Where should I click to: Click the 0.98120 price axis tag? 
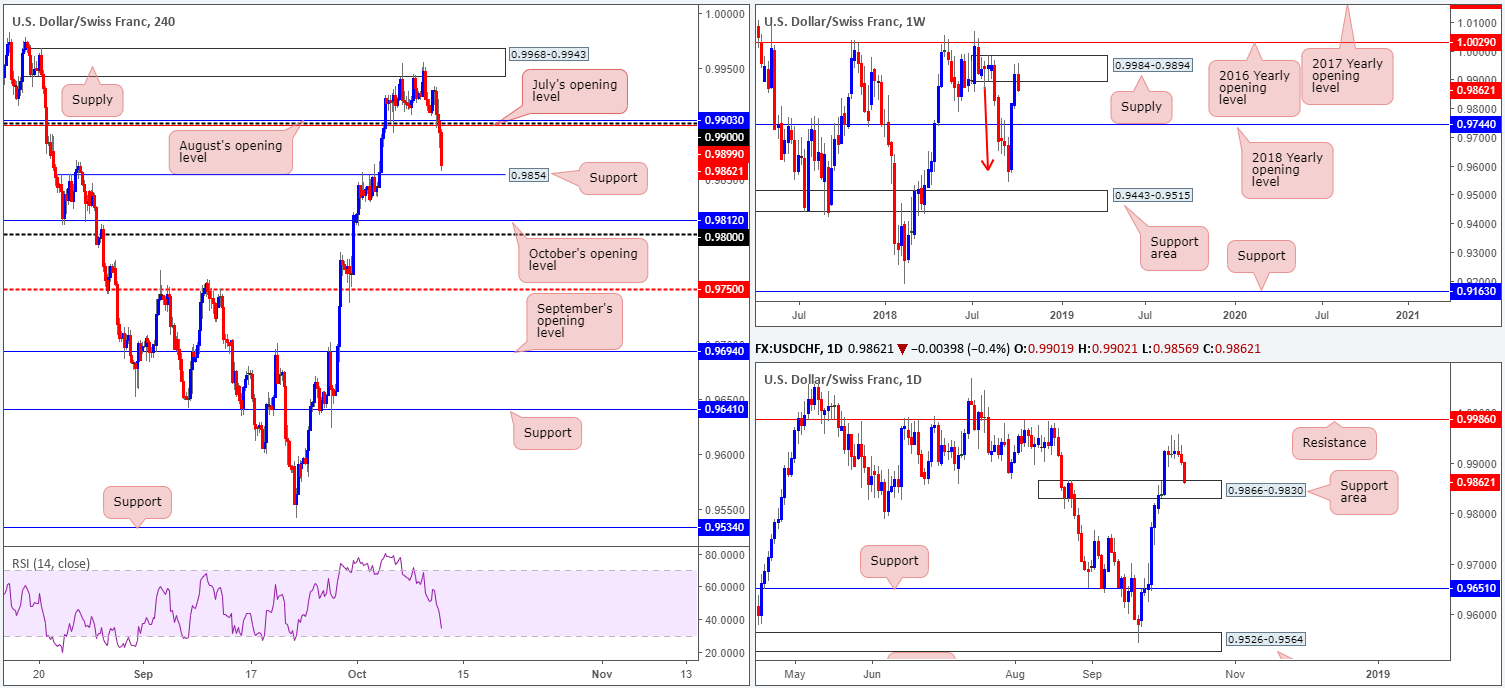(x=722, y=220)
